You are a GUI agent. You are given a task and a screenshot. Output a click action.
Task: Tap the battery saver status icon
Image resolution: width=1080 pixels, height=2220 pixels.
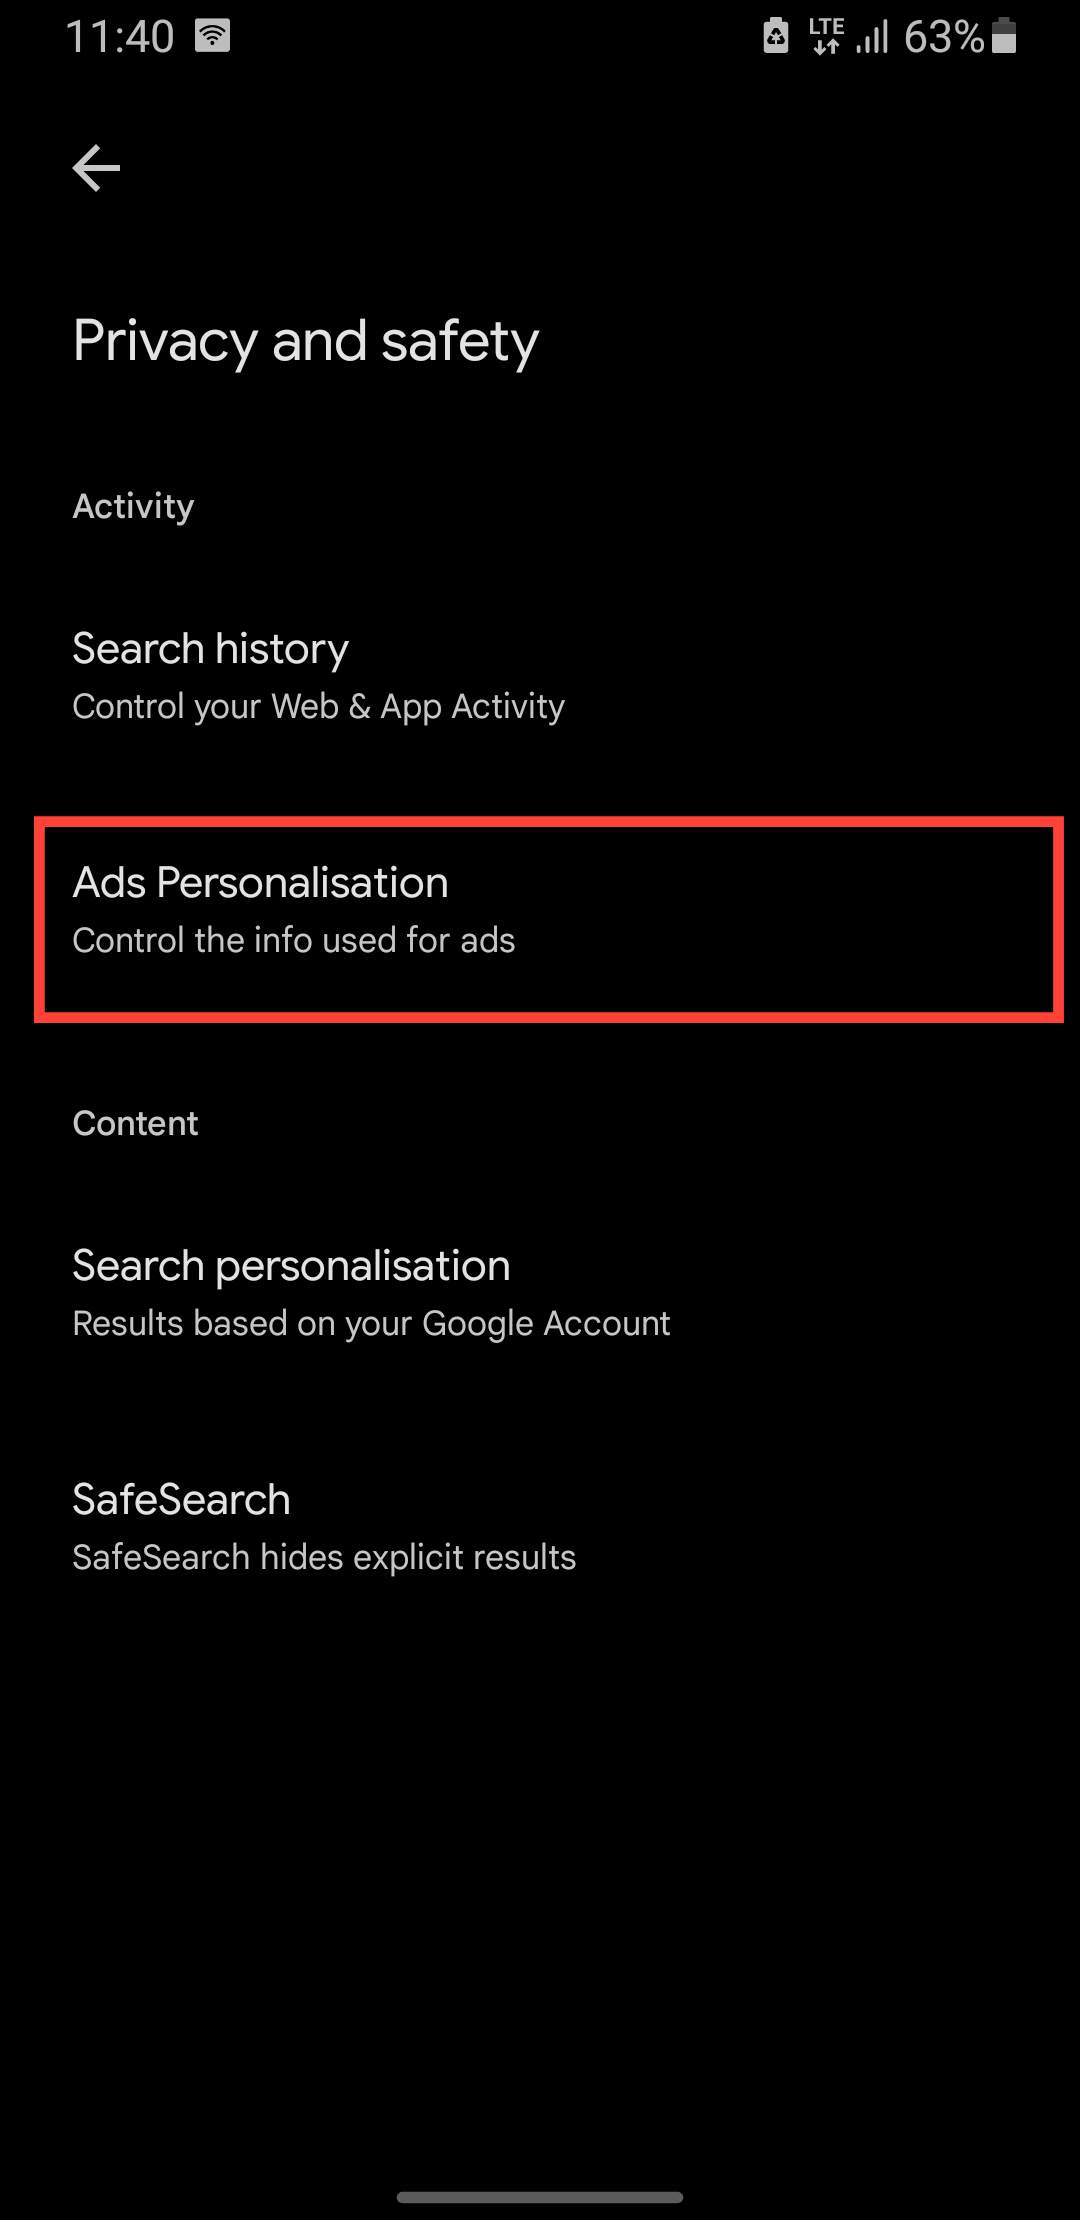pos(776,36)
